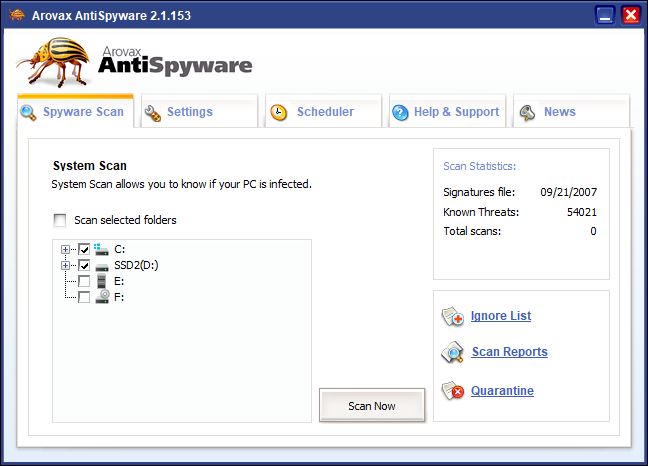Click the Scan Reports magnifier icon
The image size is (648, 466).
453,352
